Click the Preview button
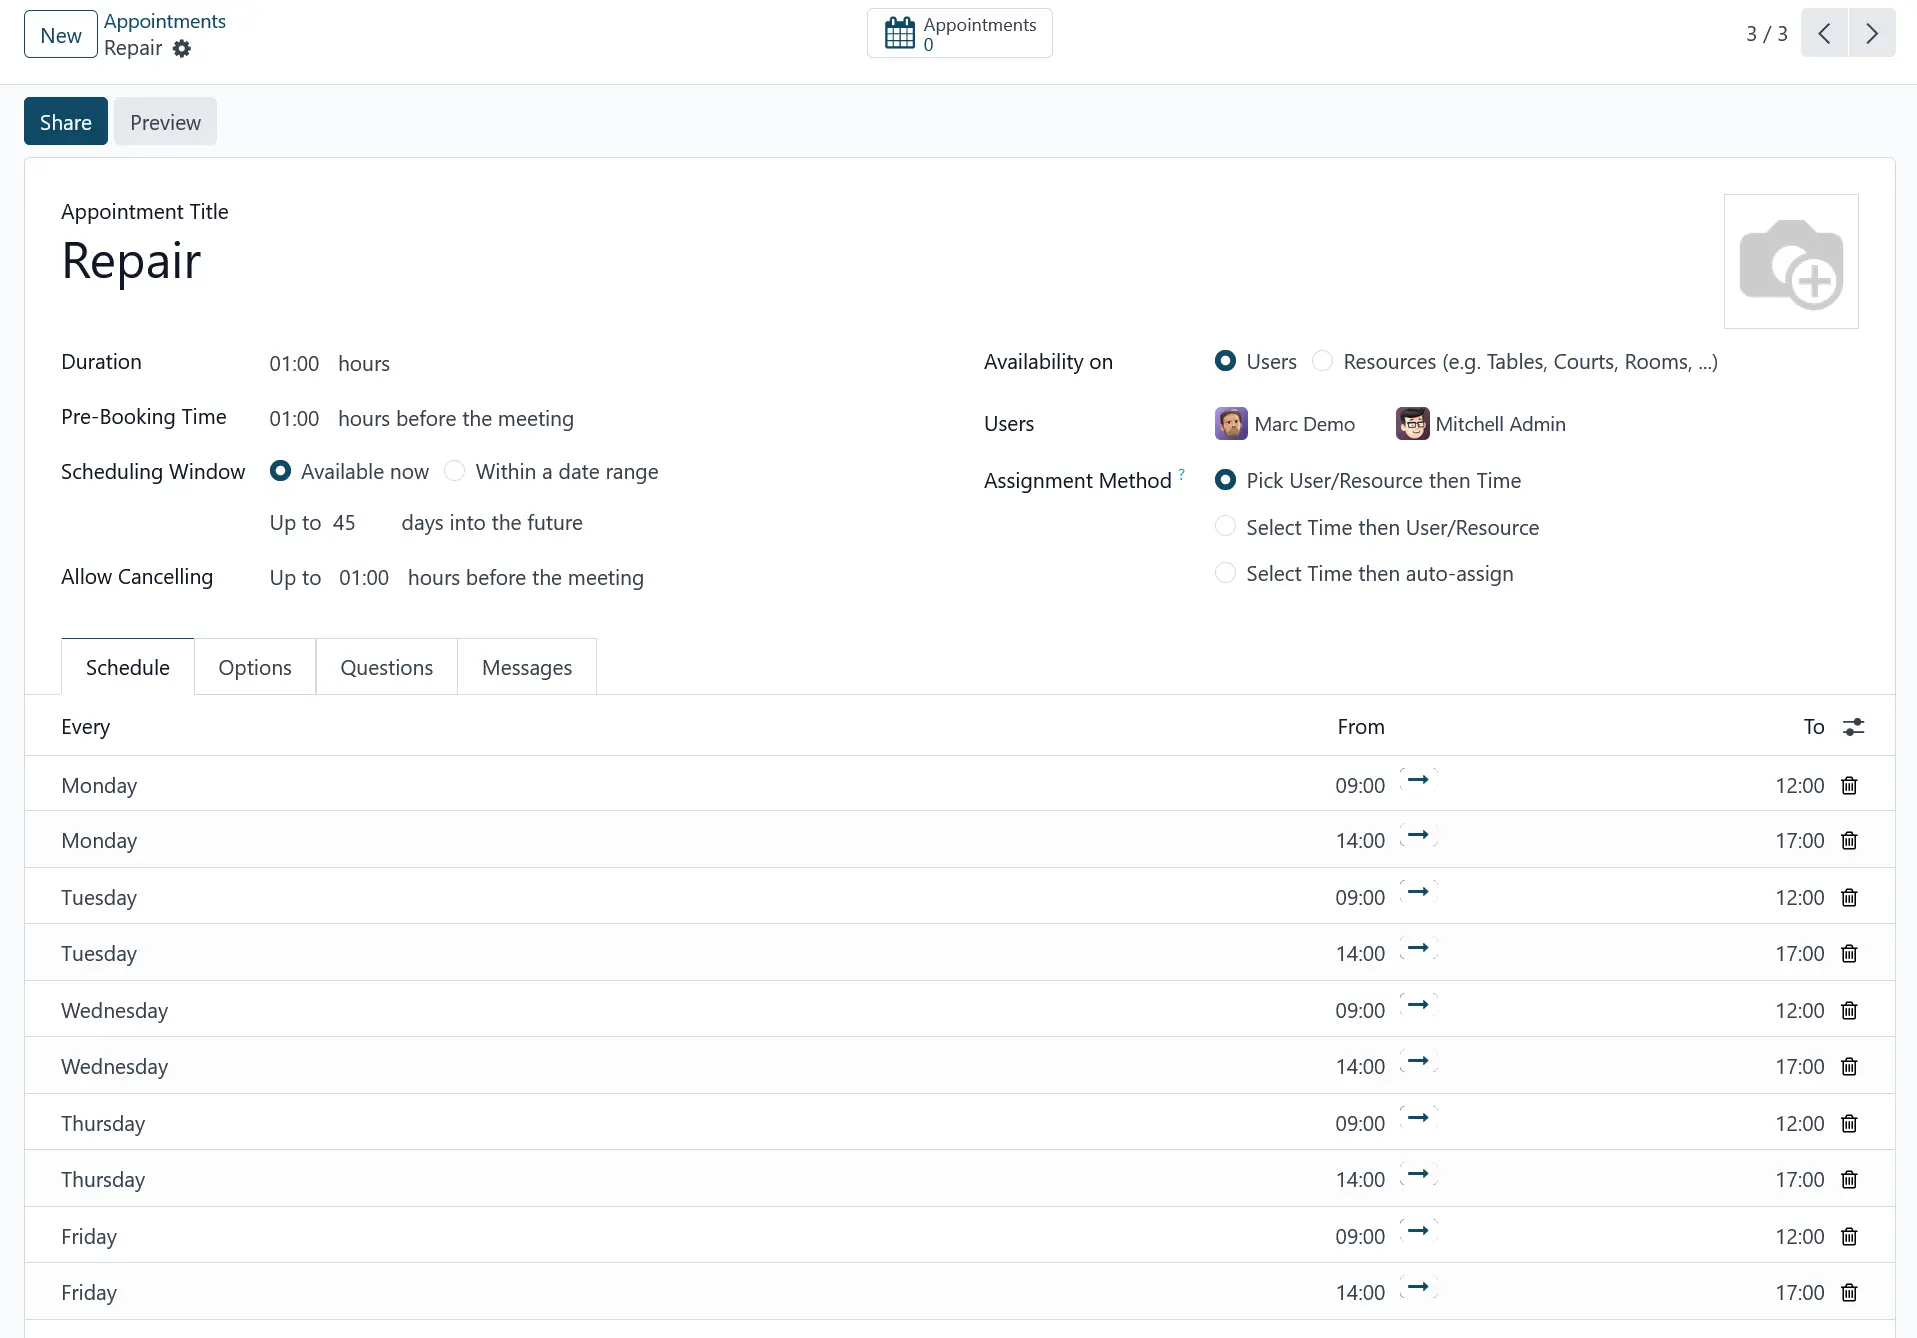 point(165,122)
